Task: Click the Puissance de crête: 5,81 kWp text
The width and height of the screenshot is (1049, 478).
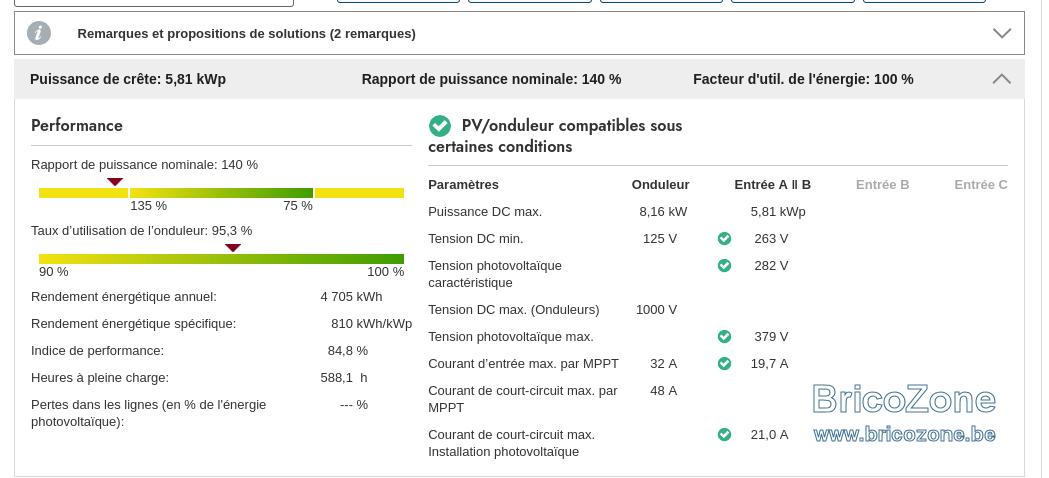Action: tap(128, 79)
